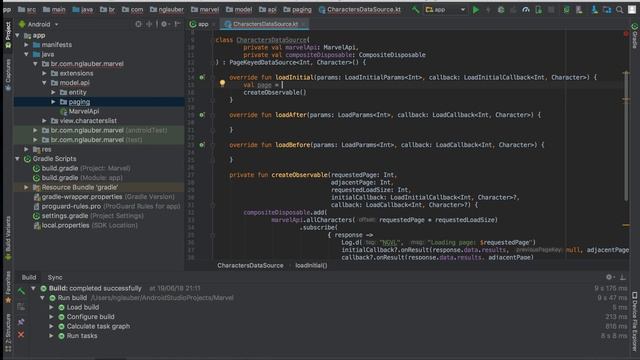
Task: Click the paging breadcrumb in navigation bar
Action: pyautogui.click(x=298, y=9)
